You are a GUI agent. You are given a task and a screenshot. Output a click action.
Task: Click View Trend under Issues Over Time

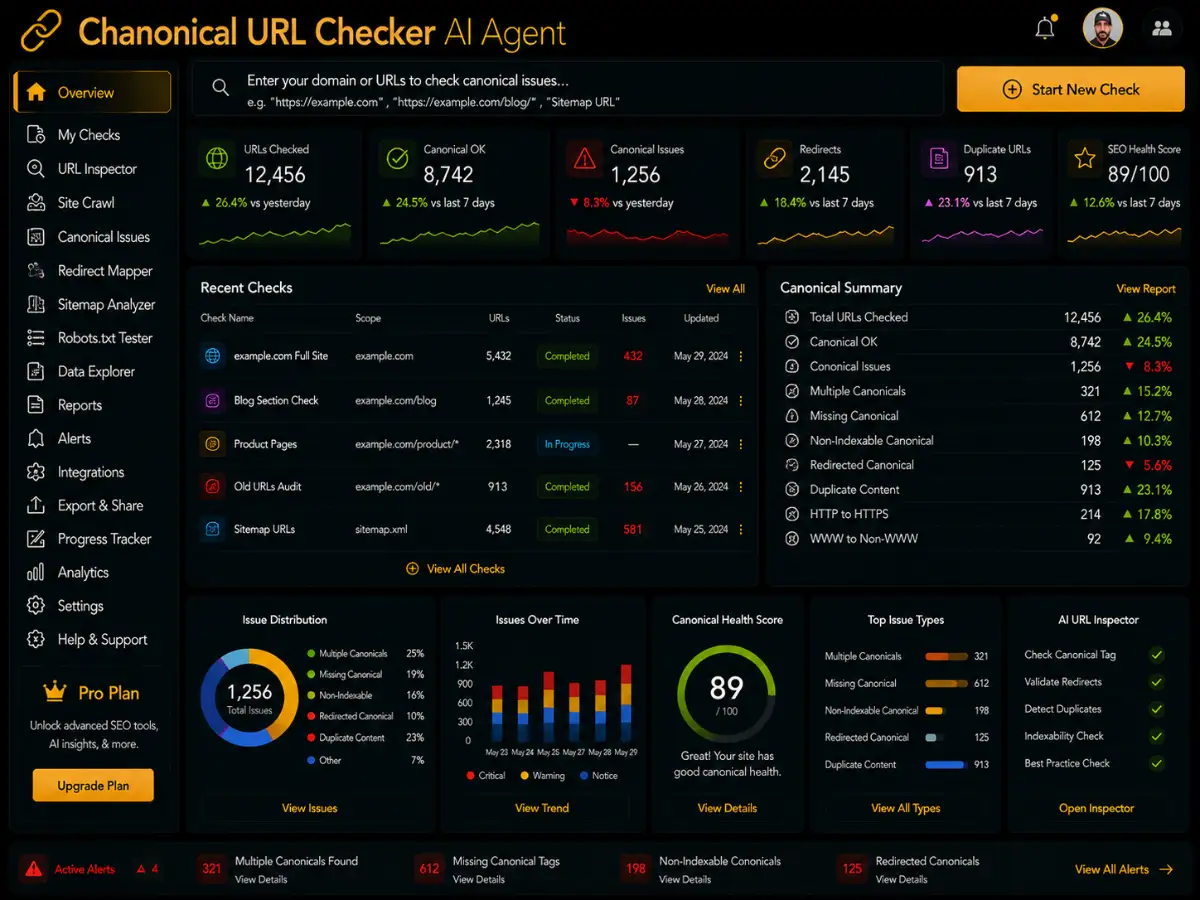click(542, 808)
